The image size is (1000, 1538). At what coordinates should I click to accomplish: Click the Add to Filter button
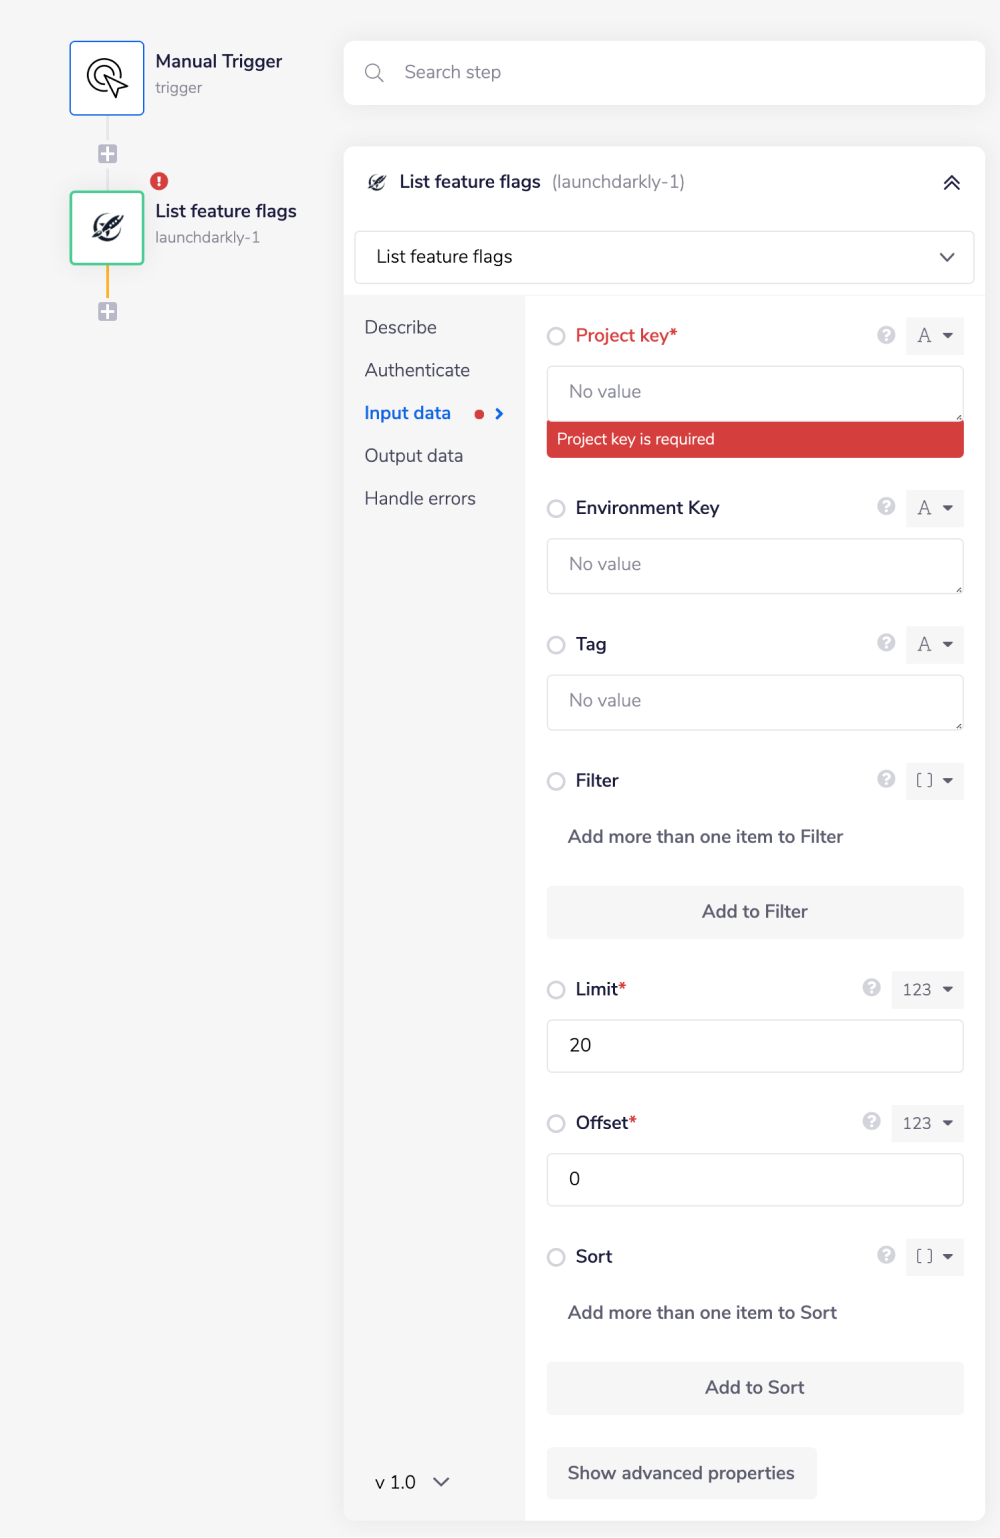[x=754, y=911]
